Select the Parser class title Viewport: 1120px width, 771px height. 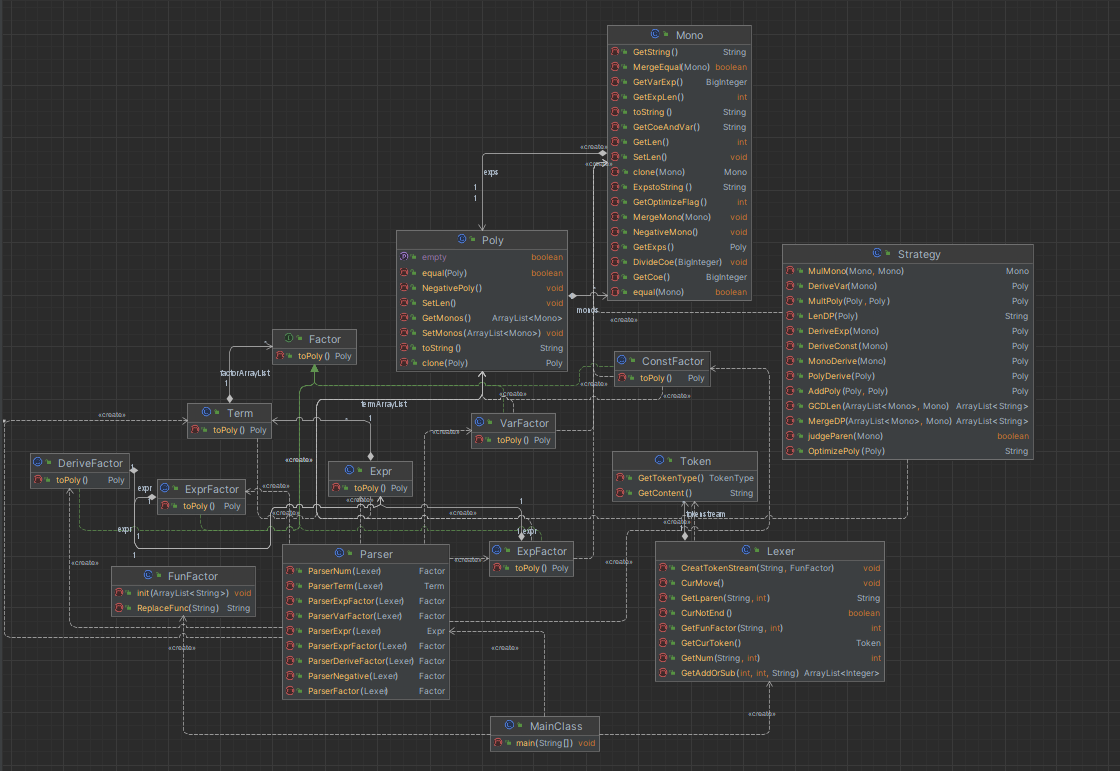tap(376, 554)
